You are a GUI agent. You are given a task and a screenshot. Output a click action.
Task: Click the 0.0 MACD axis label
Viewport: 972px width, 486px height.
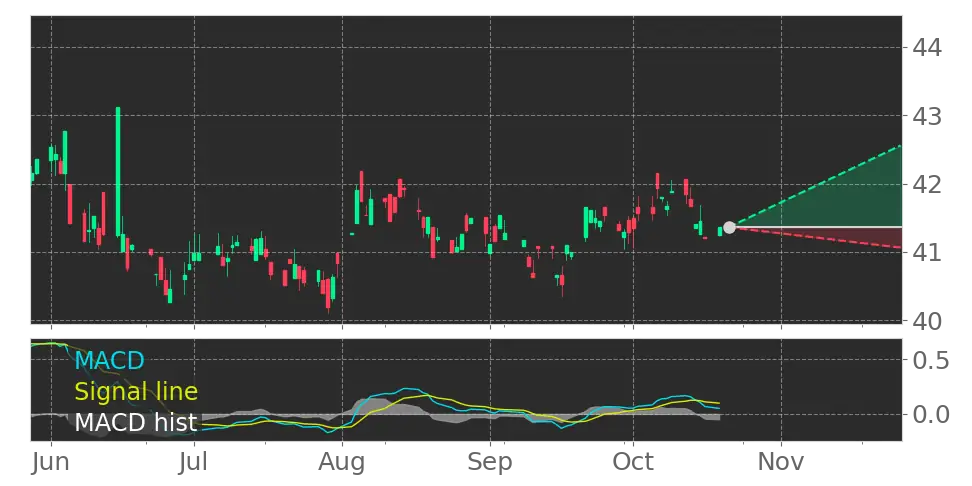point(931,414)
